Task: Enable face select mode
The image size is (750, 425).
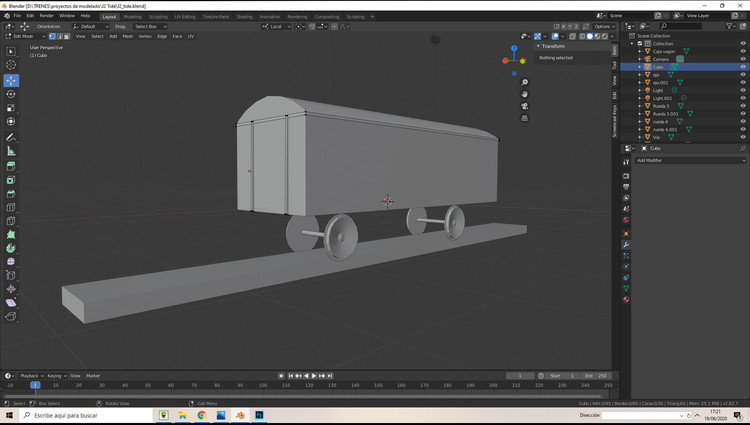Action: pyautogui.click(x=67, y=36)
